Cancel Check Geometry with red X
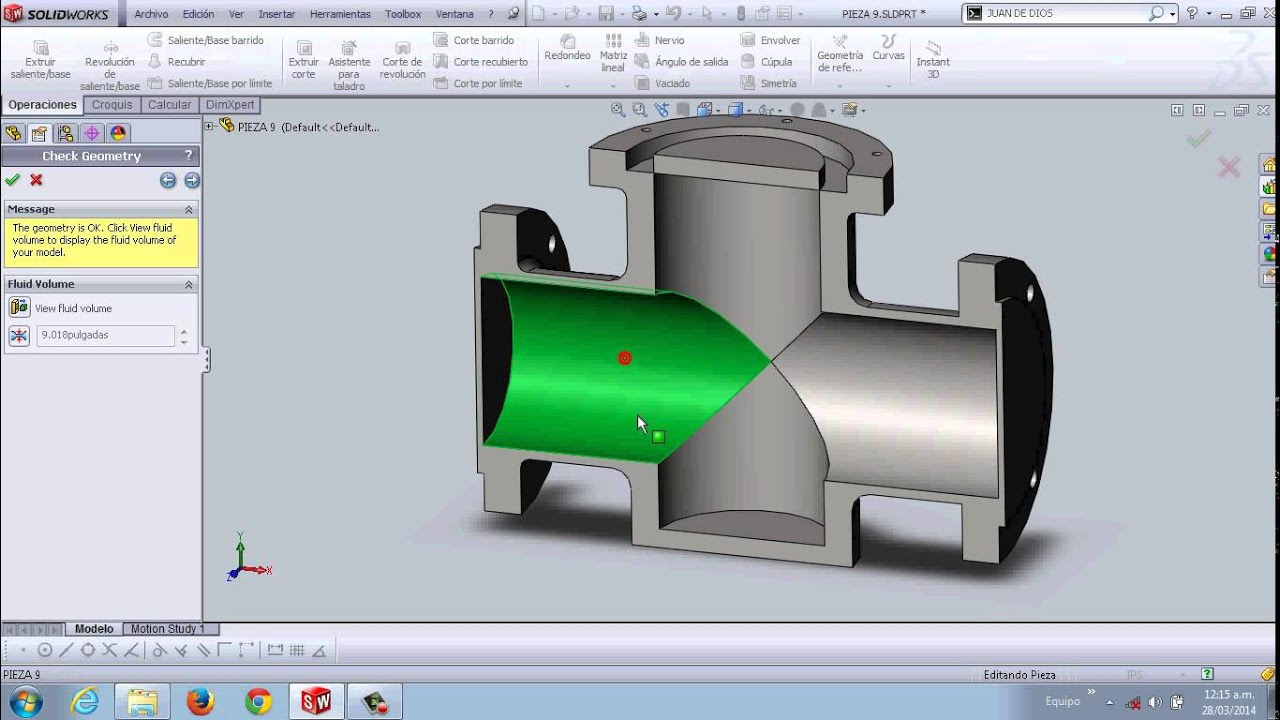1280x720 pixels. pos(37,180)
